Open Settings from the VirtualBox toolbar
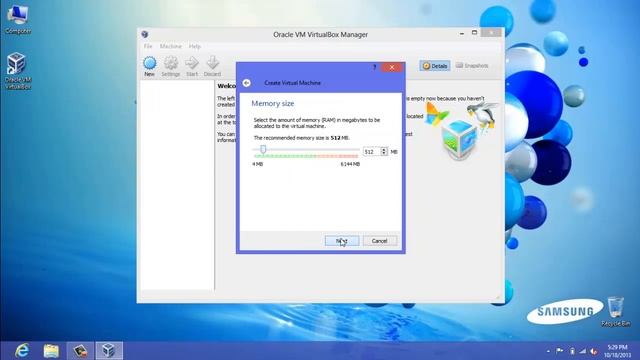 pyautogui.click(x=171, y=67)
